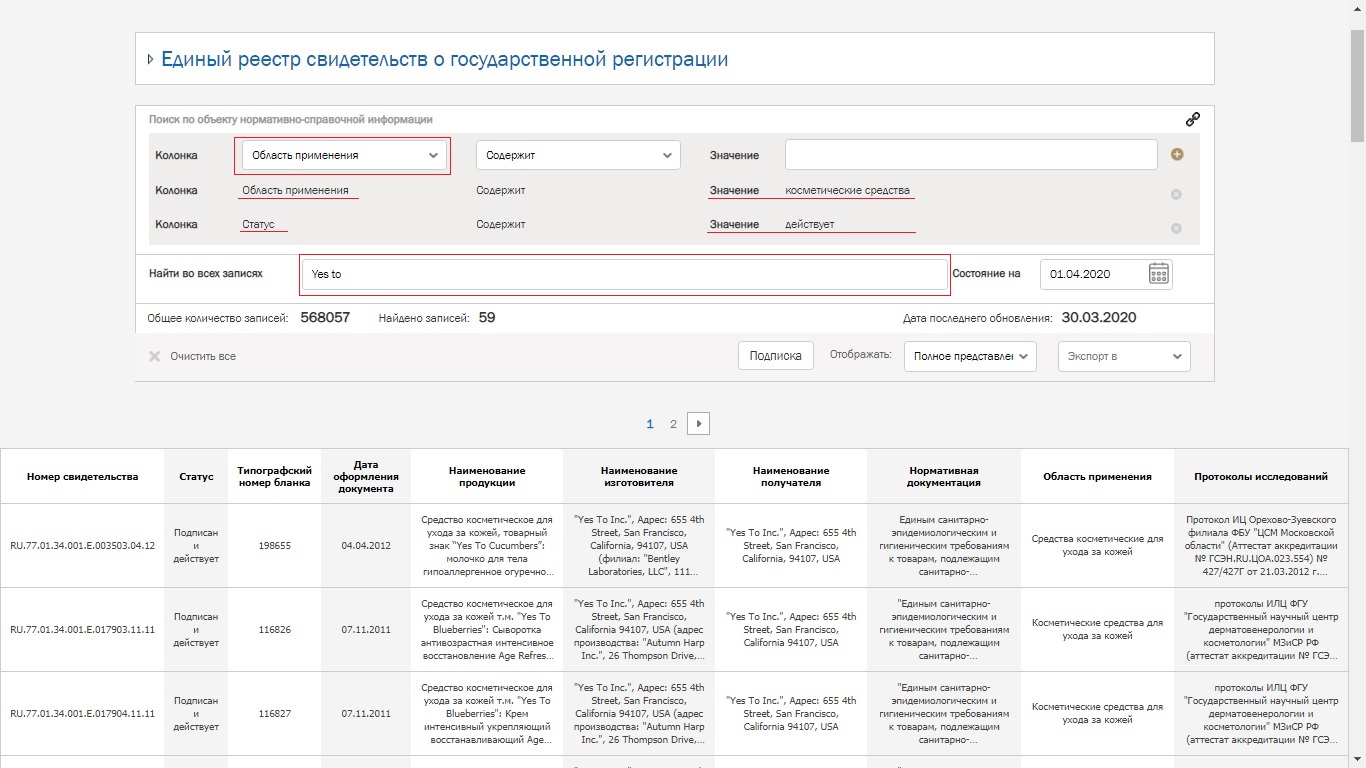Click total records count 568057
Viewport: 1366px width, 768px height.
tap(325, 318)
